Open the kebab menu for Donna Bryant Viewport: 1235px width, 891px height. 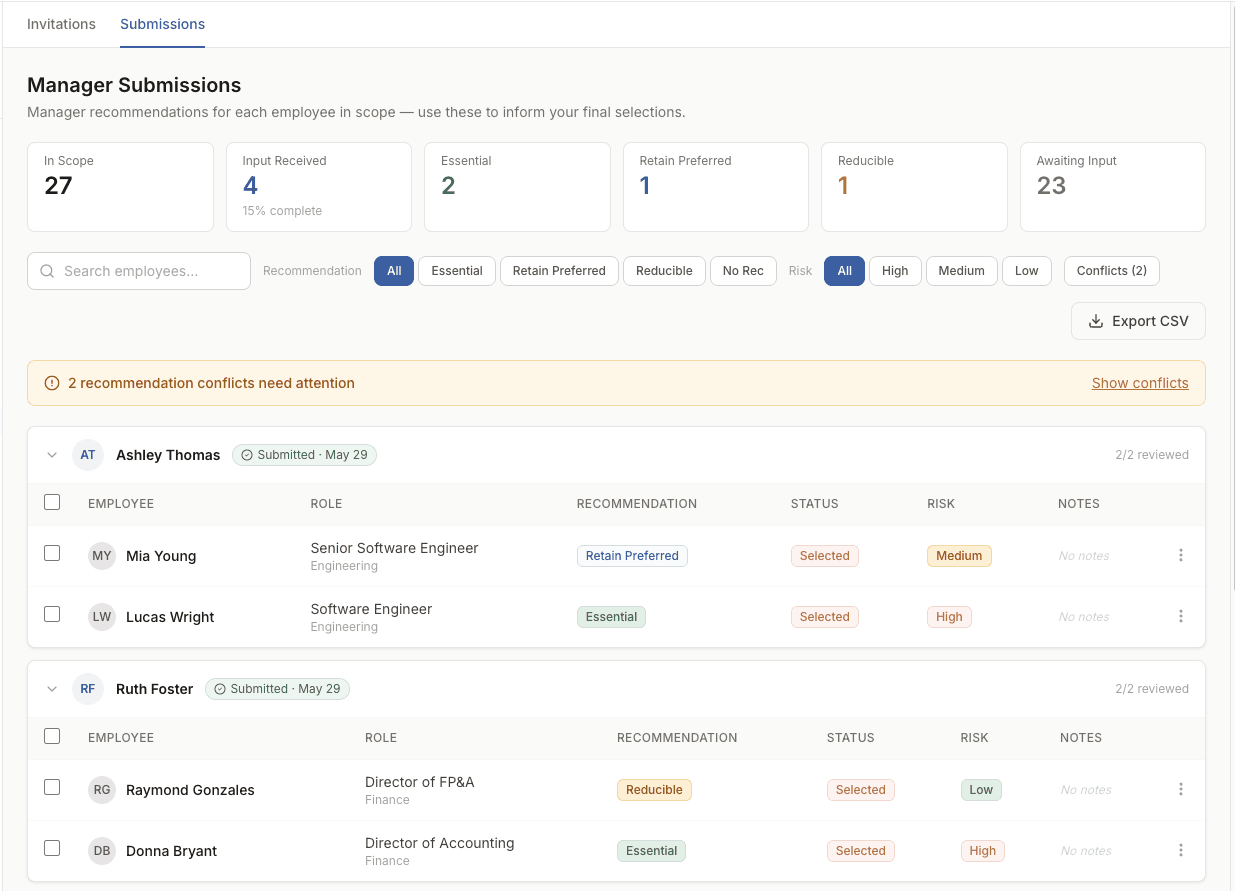1181,850
